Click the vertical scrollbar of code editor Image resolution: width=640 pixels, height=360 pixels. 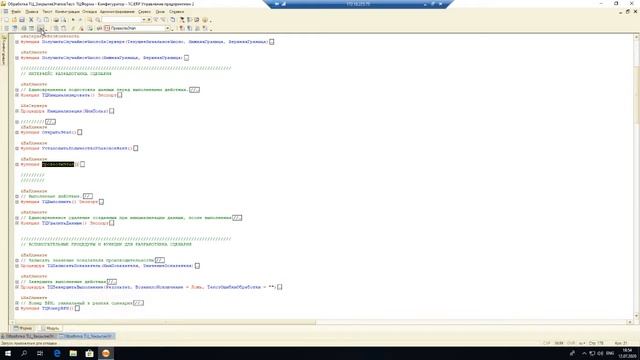[636, 176]
